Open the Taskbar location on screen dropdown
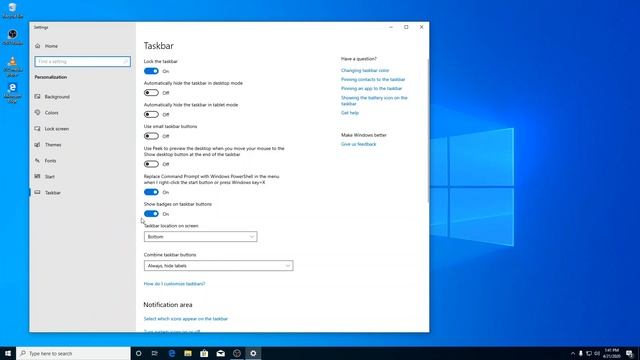The image size is (640, 360). coord(200,237)
